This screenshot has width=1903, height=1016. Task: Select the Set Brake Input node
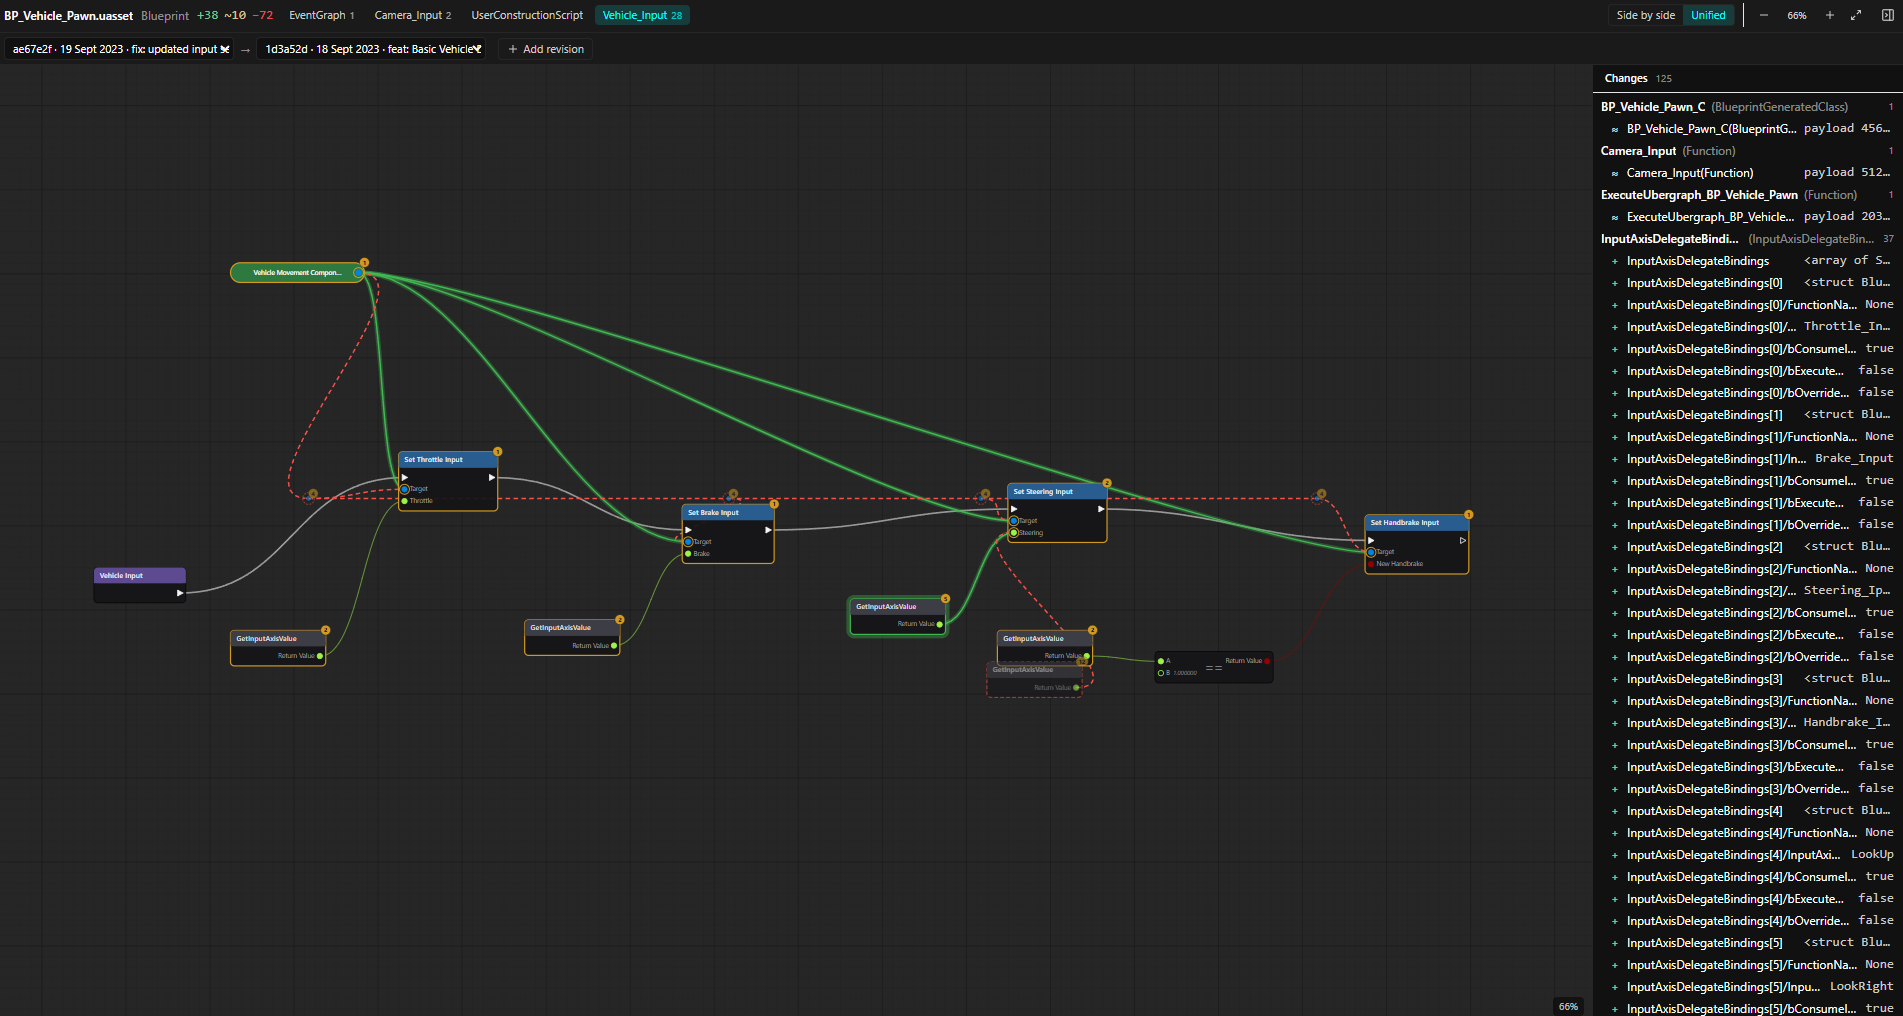click(728, 534)
